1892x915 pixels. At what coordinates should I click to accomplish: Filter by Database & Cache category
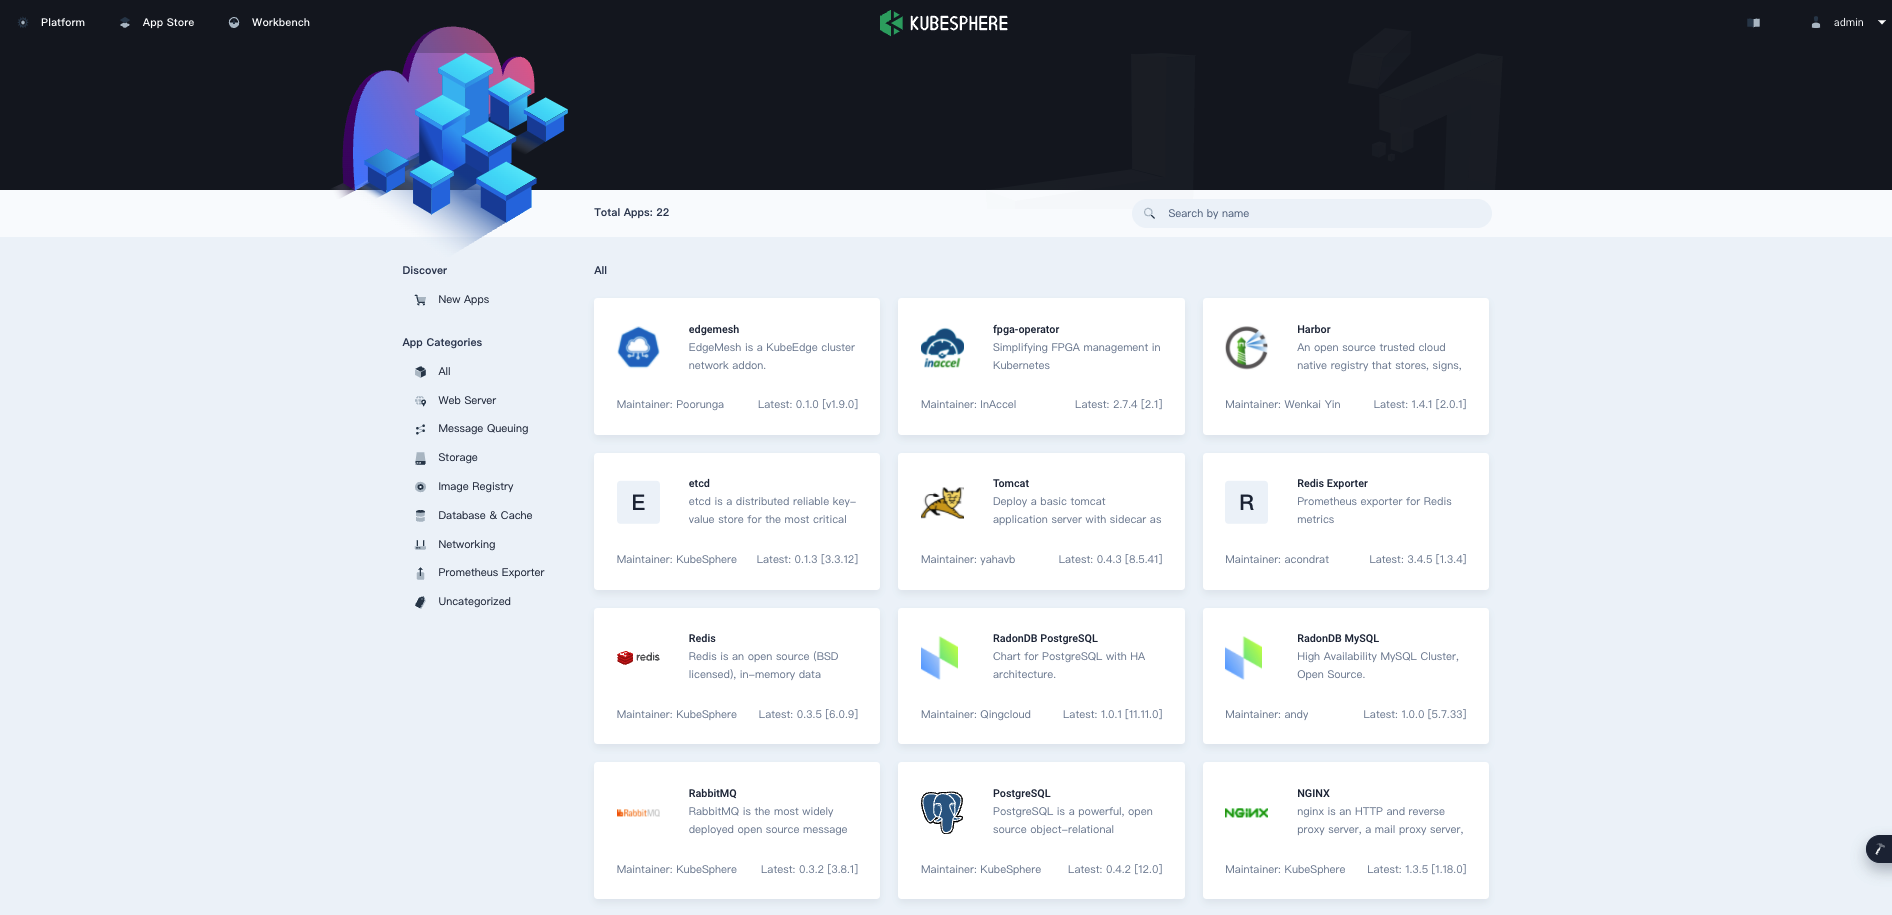coord(484,515)
